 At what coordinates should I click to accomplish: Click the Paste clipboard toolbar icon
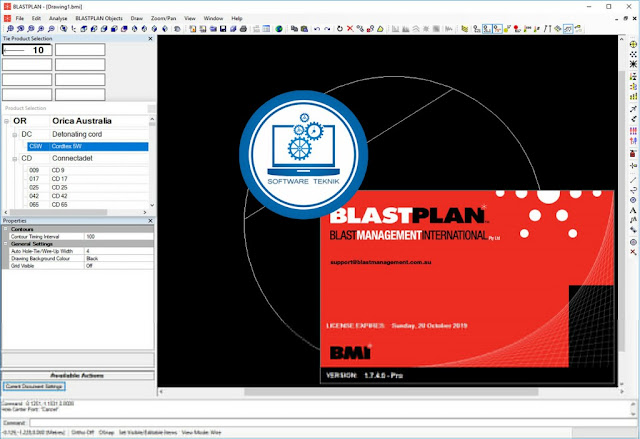[304, 29]
